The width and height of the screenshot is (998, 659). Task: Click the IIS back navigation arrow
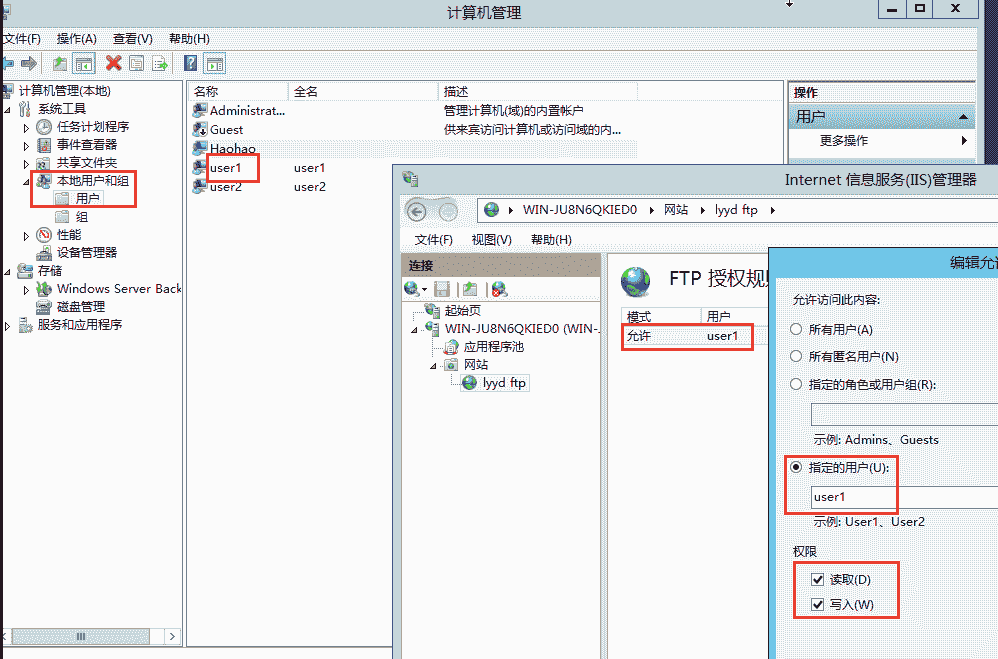pyautogui.click(x=417, y=211)
